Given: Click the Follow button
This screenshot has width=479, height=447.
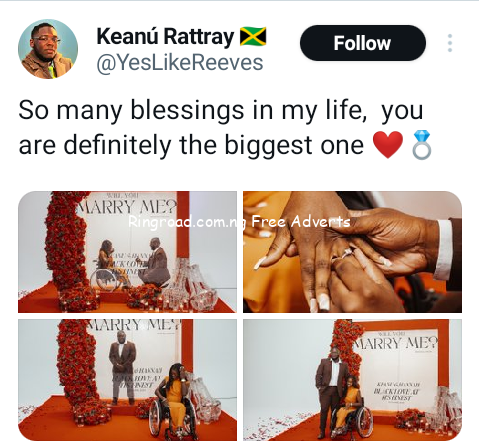Looking at the screenshot, I should (x=363, y=43).
